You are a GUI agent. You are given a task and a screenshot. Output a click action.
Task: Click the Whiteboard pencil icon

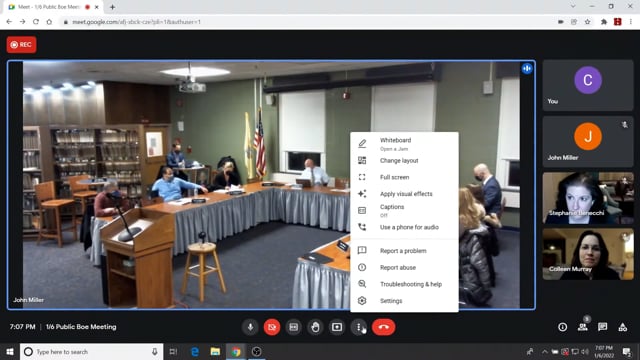tap(362, 144)
